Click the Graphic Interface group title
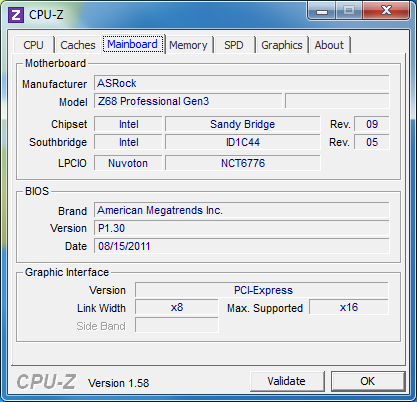Image resolution: width=417 pixels, height=402 pixels. tap(67, 272)
